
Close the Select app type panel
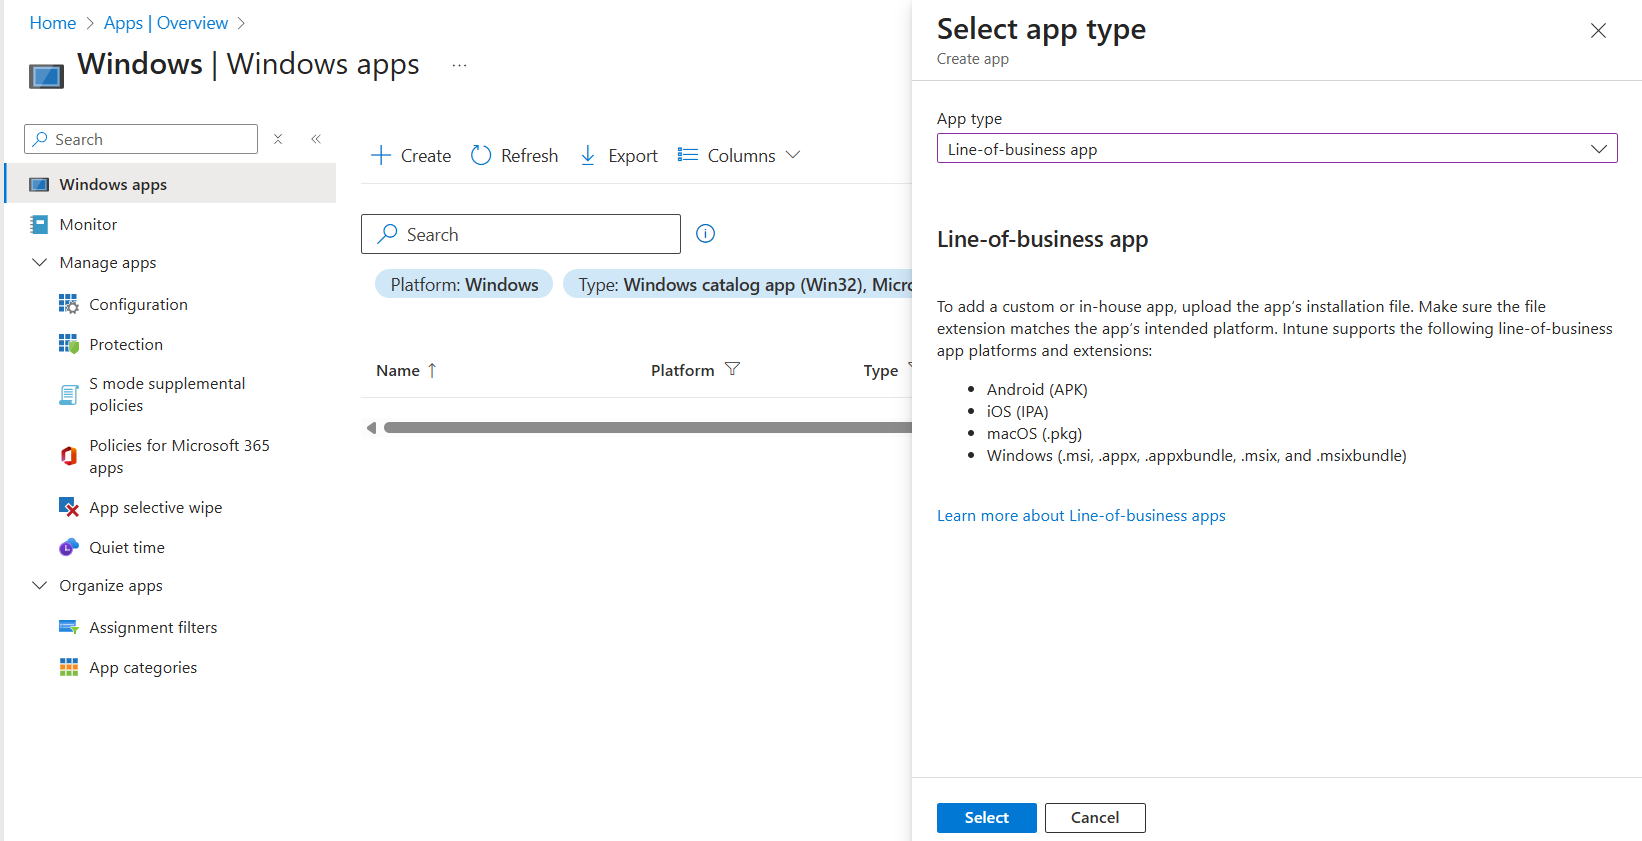pyautogui.click(x=1598, y=31)
